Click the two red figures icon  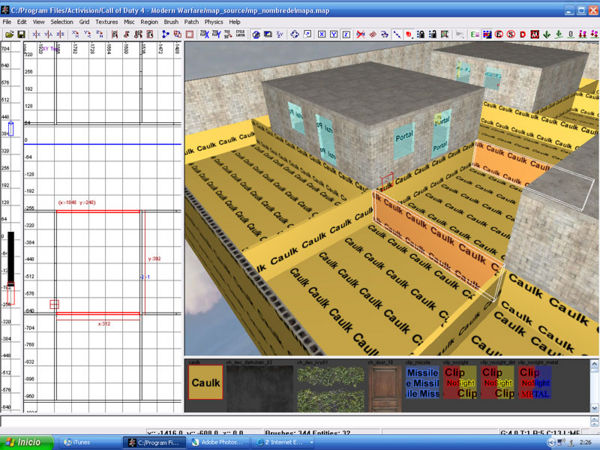click(582, 34)
